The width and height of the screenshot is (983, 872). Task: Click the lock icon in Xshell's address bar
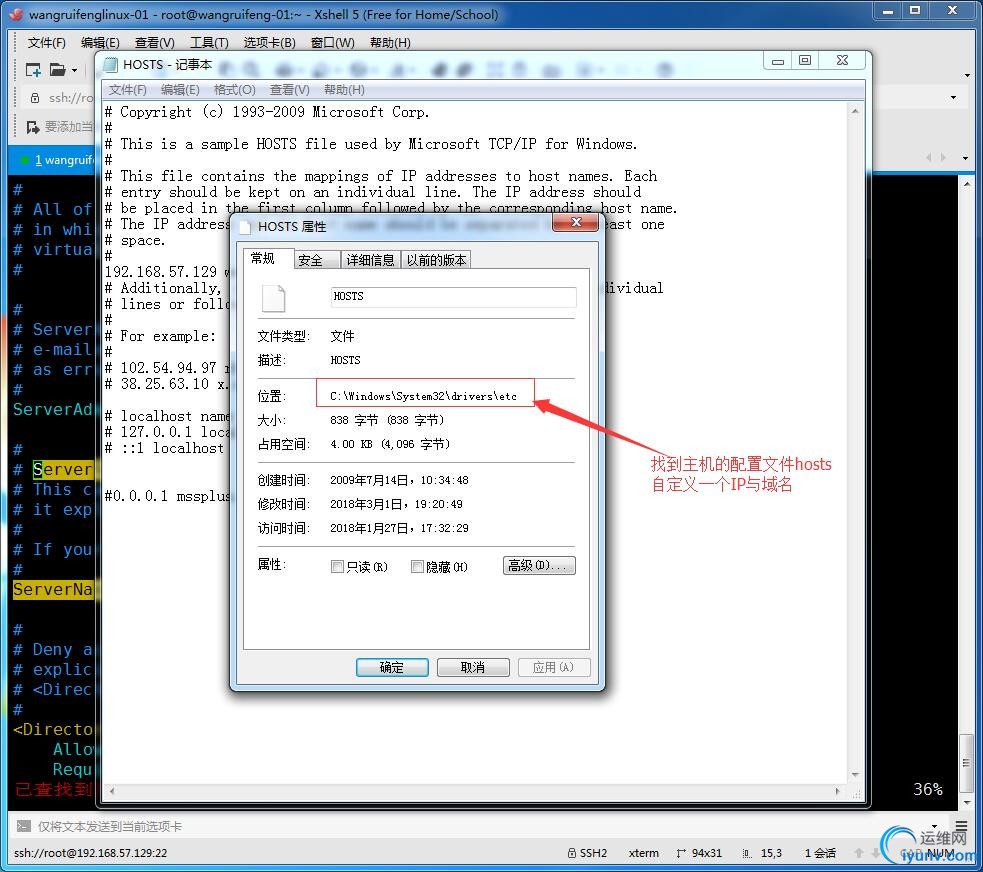pyautogui.click(x=35, y=98)
